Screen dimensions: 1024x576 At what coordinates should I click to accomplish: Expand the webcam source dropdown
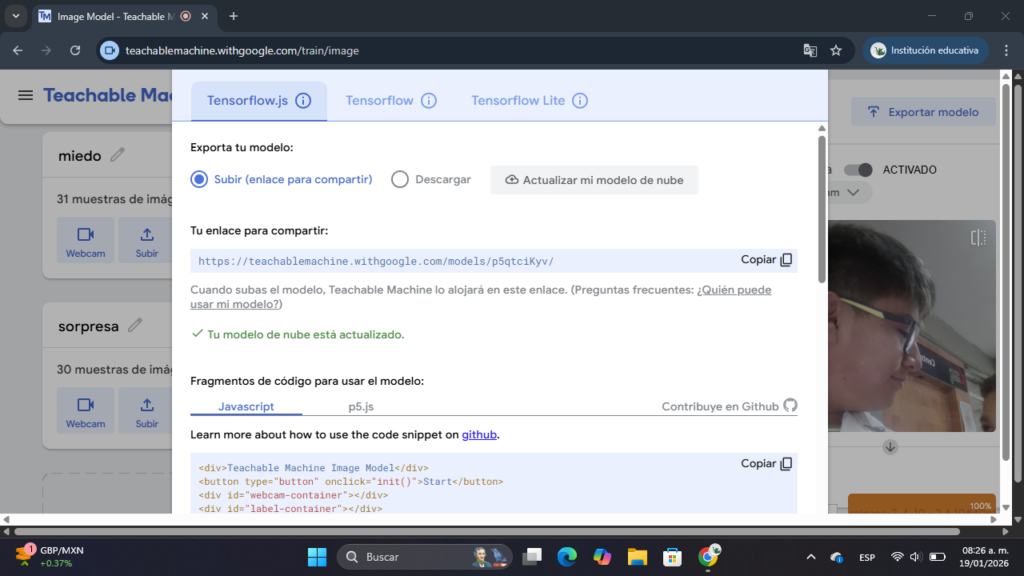(852, 192)
